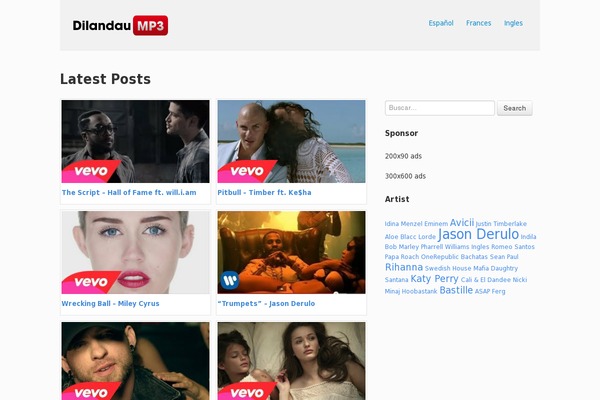Select the Bob Marley artist tag
The height and width of the screenshot is (400, 600).
coord(402,247)
